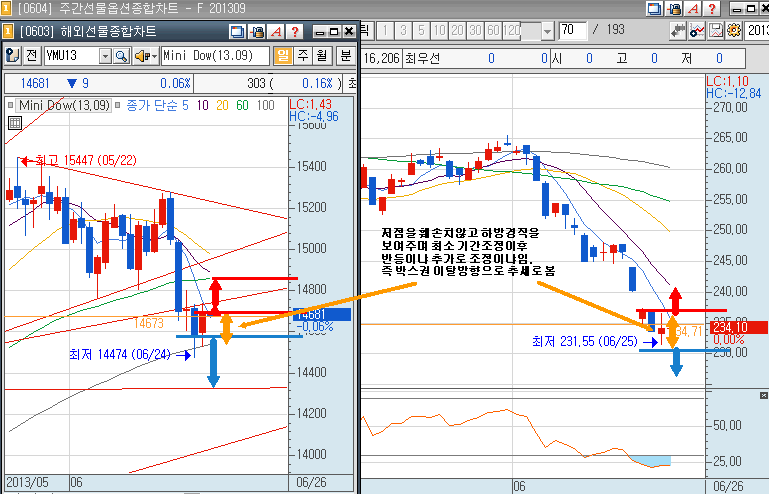Select the 20 interval button in 0604

tap(457, 31)
